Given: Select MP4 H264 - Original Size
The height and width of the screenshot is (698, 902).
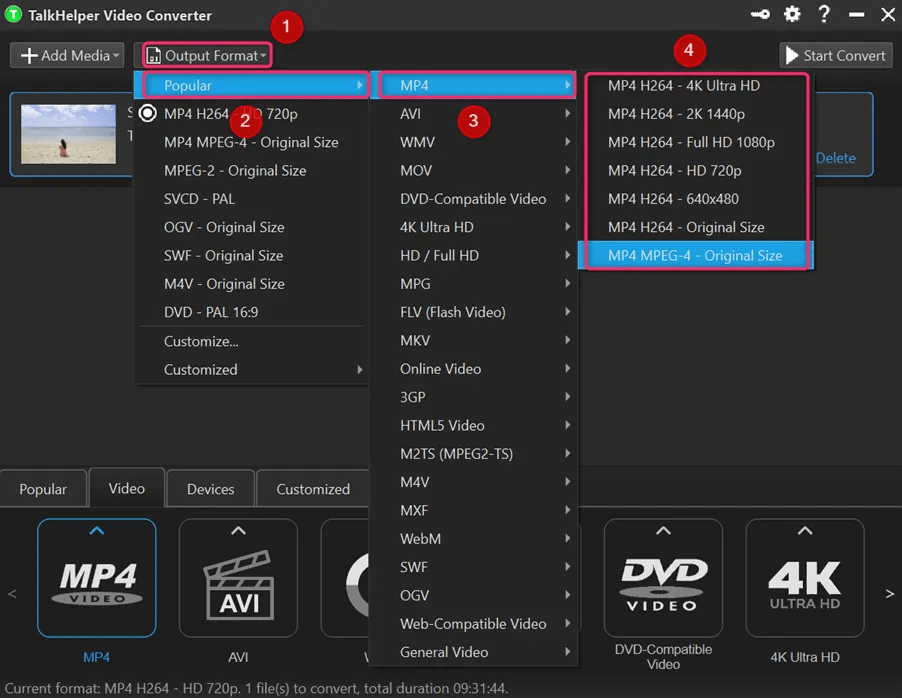Looking at the screenshot, I should 695,227.
